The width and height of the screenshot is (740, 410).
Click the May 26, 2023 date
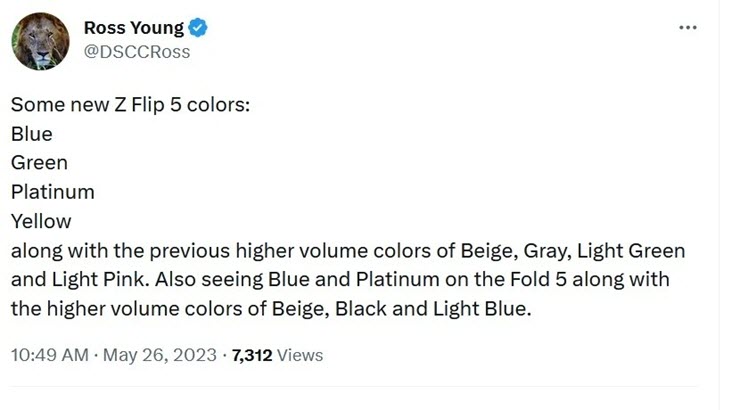tap(159, 355)
